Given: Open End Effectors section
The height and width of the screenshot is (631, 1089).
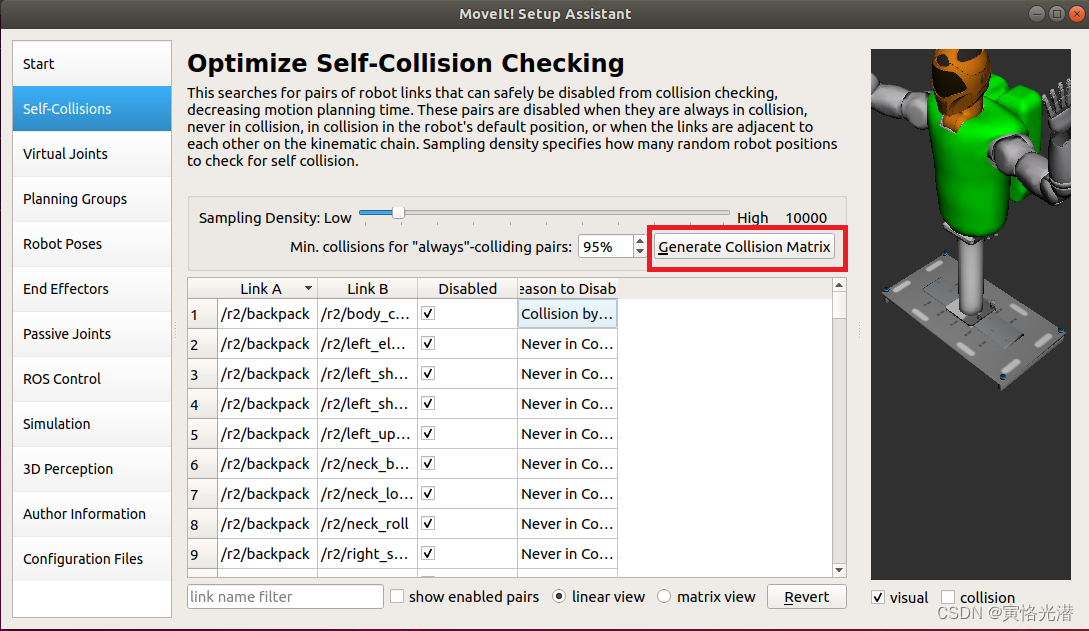Looking at the screenshot, I should tap(92, 289).
